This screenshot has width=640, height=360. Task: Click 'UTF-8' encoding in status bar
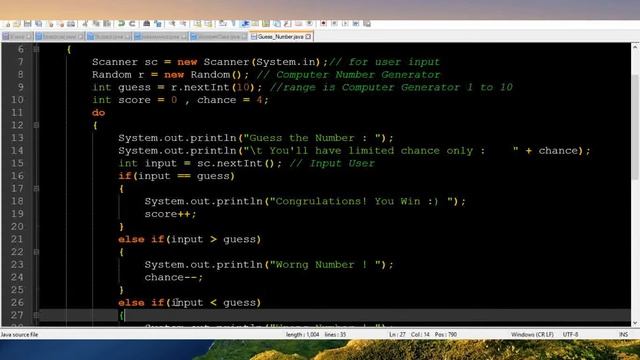(x=570, y=334)
